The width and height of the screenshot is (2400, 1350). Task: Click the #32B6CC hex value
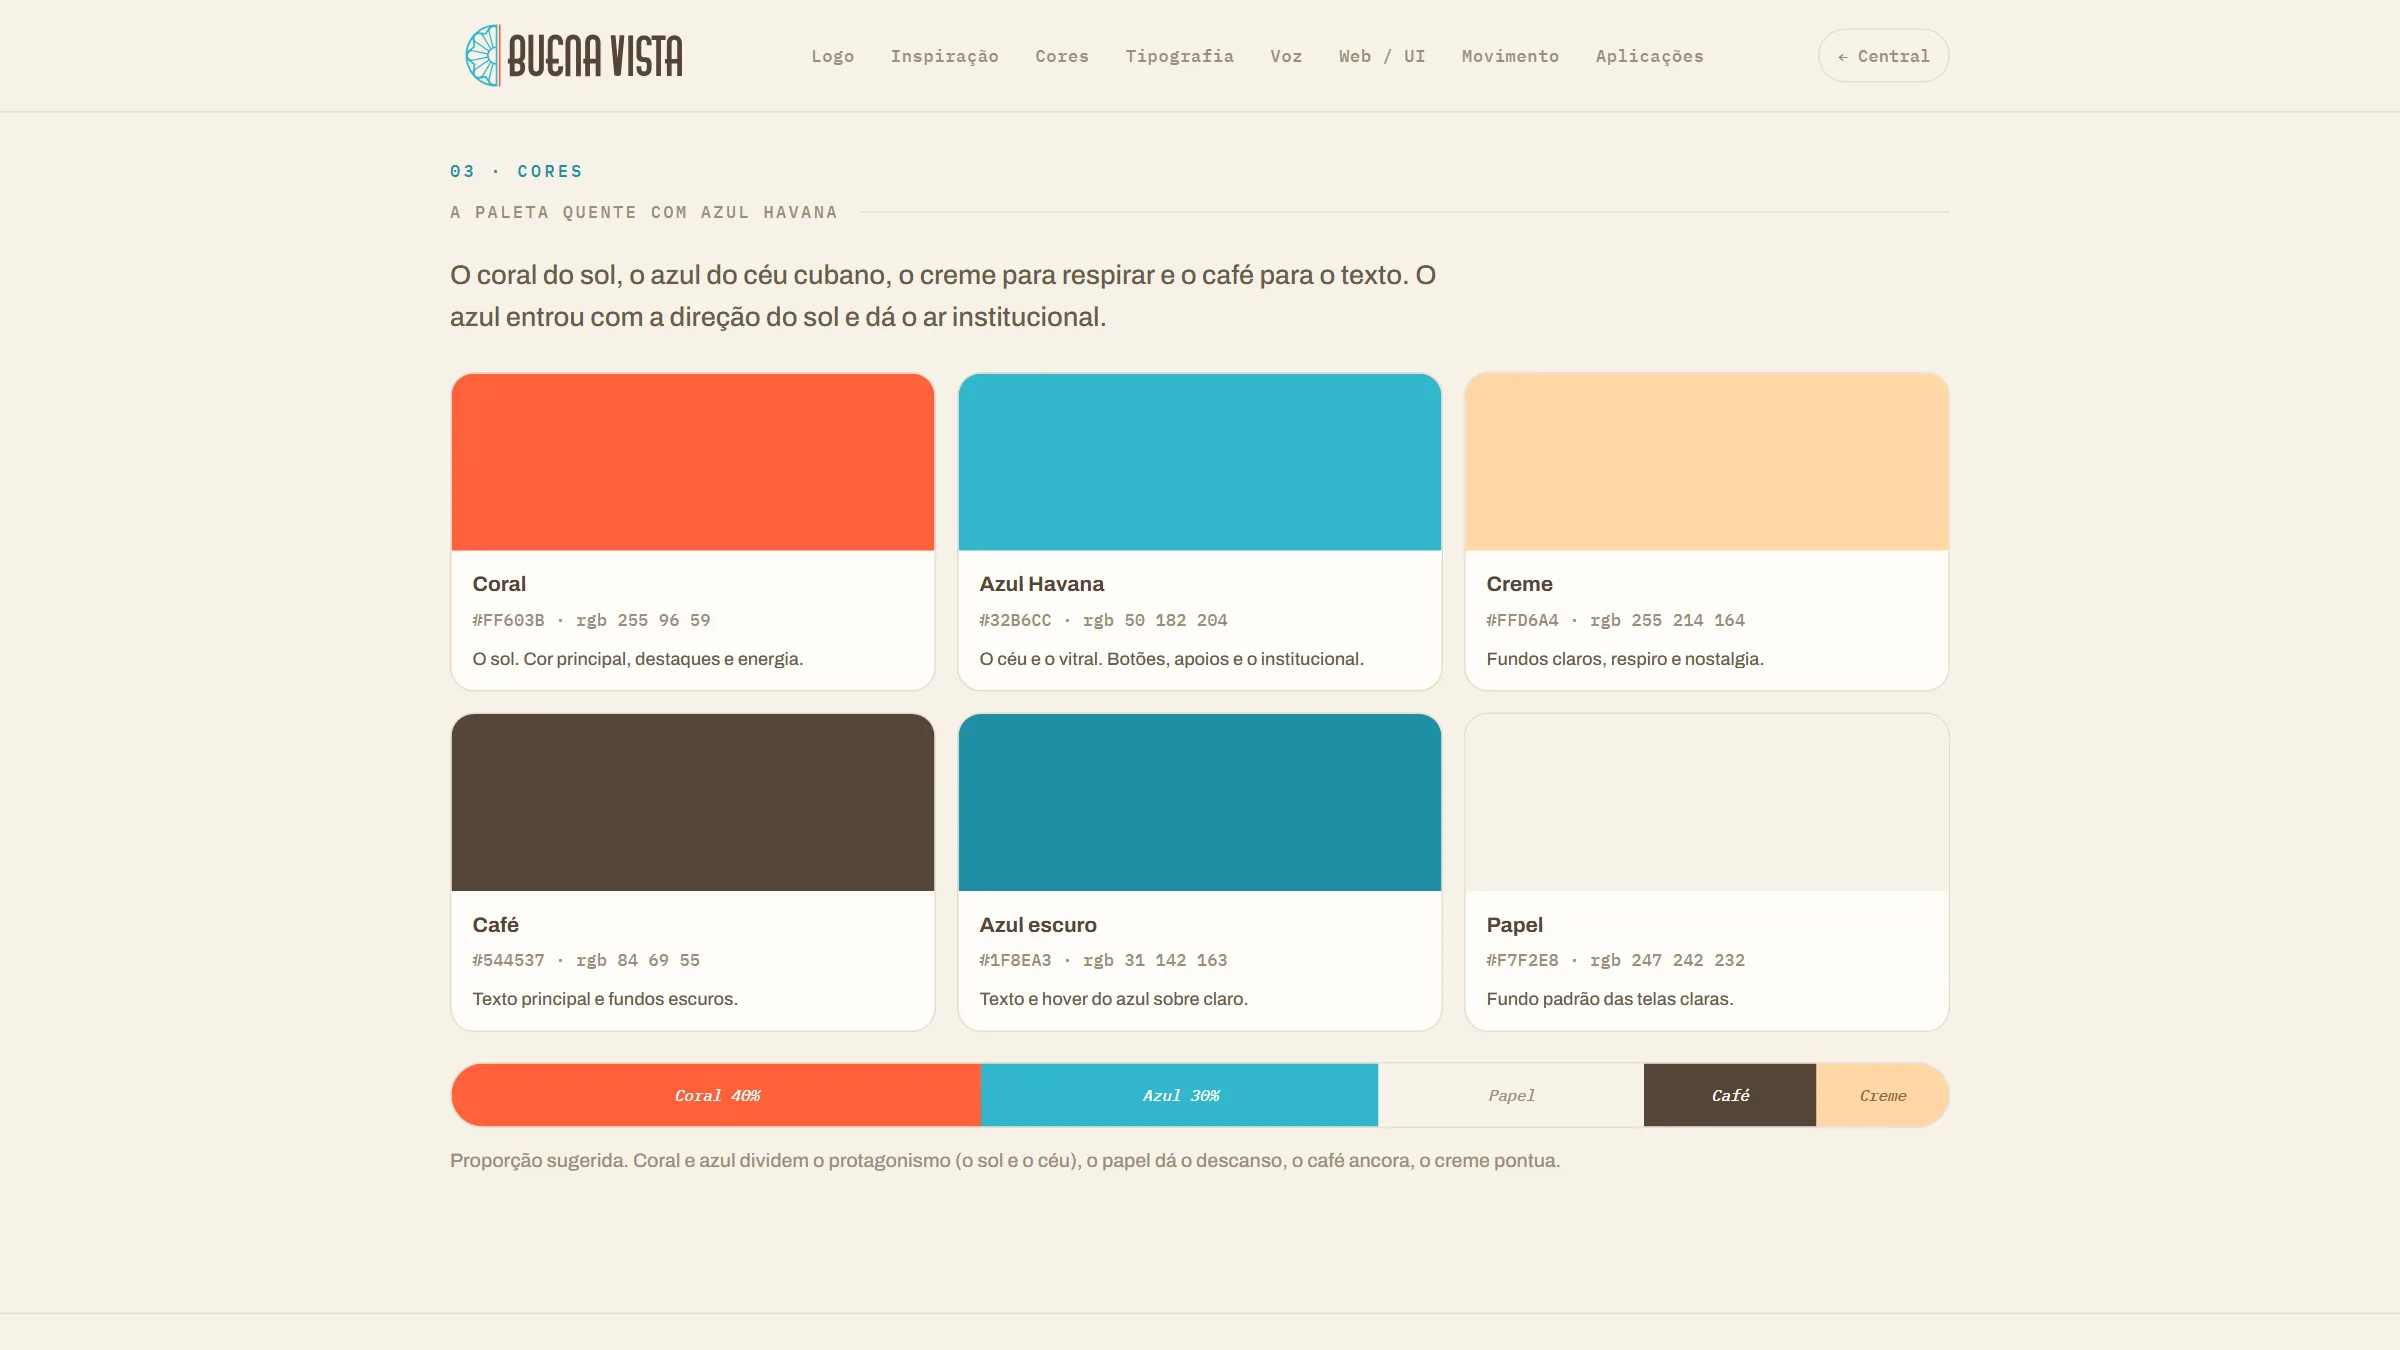point(1015,620)
